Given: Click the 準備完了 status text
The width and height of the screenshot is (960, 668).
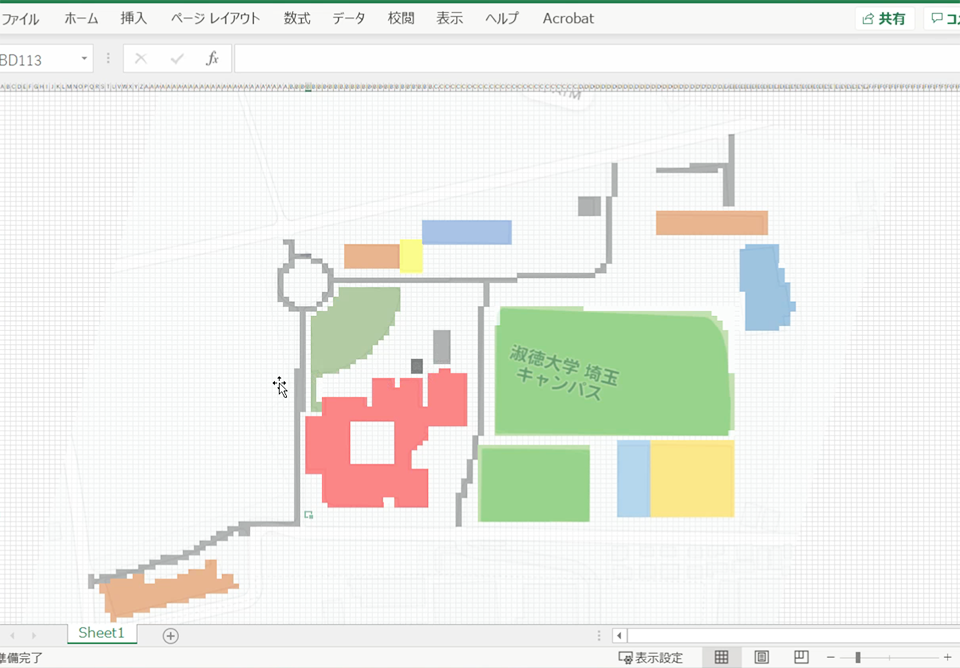Looking at the screenshot, I should point(21,658).
